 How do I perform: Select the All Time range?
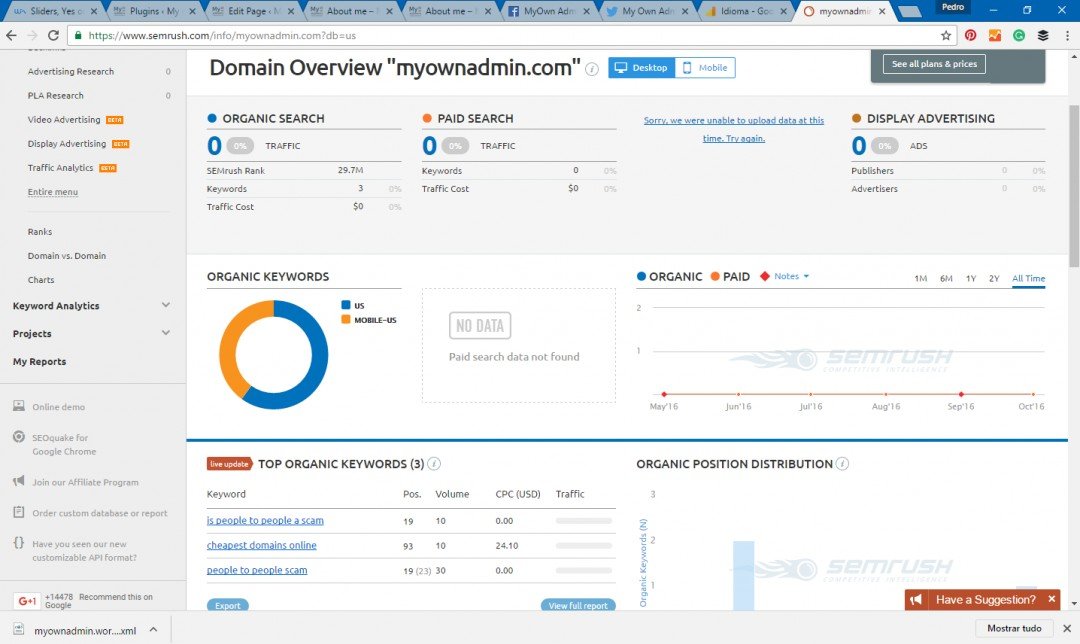click(1028, 278)
